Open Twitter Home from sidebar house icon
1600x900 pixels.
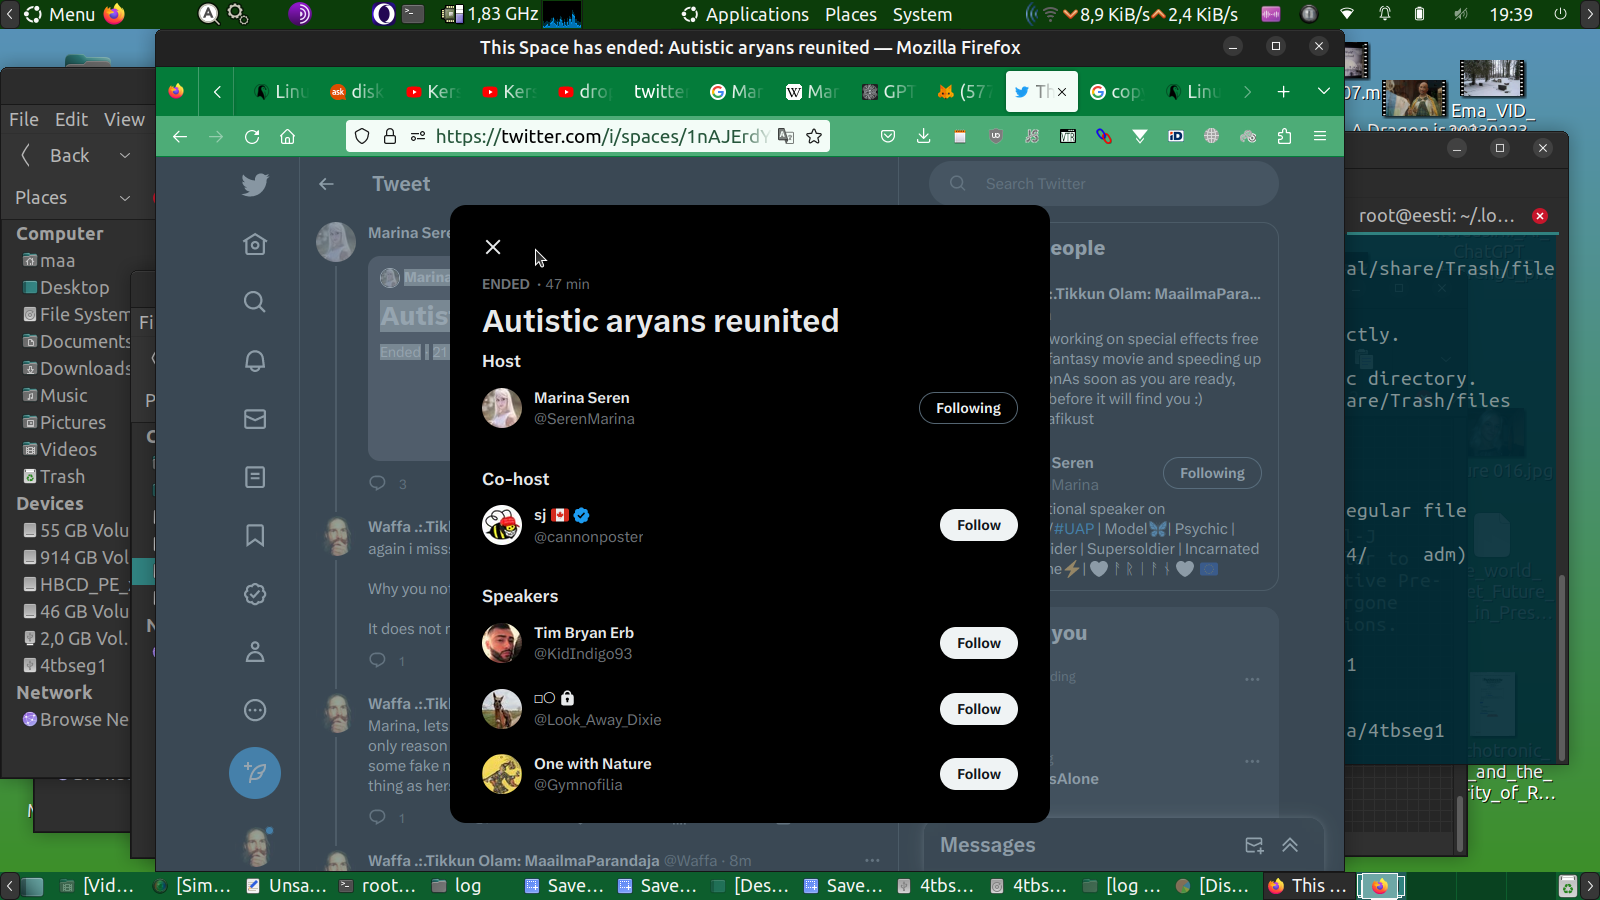tap(255, 244)
